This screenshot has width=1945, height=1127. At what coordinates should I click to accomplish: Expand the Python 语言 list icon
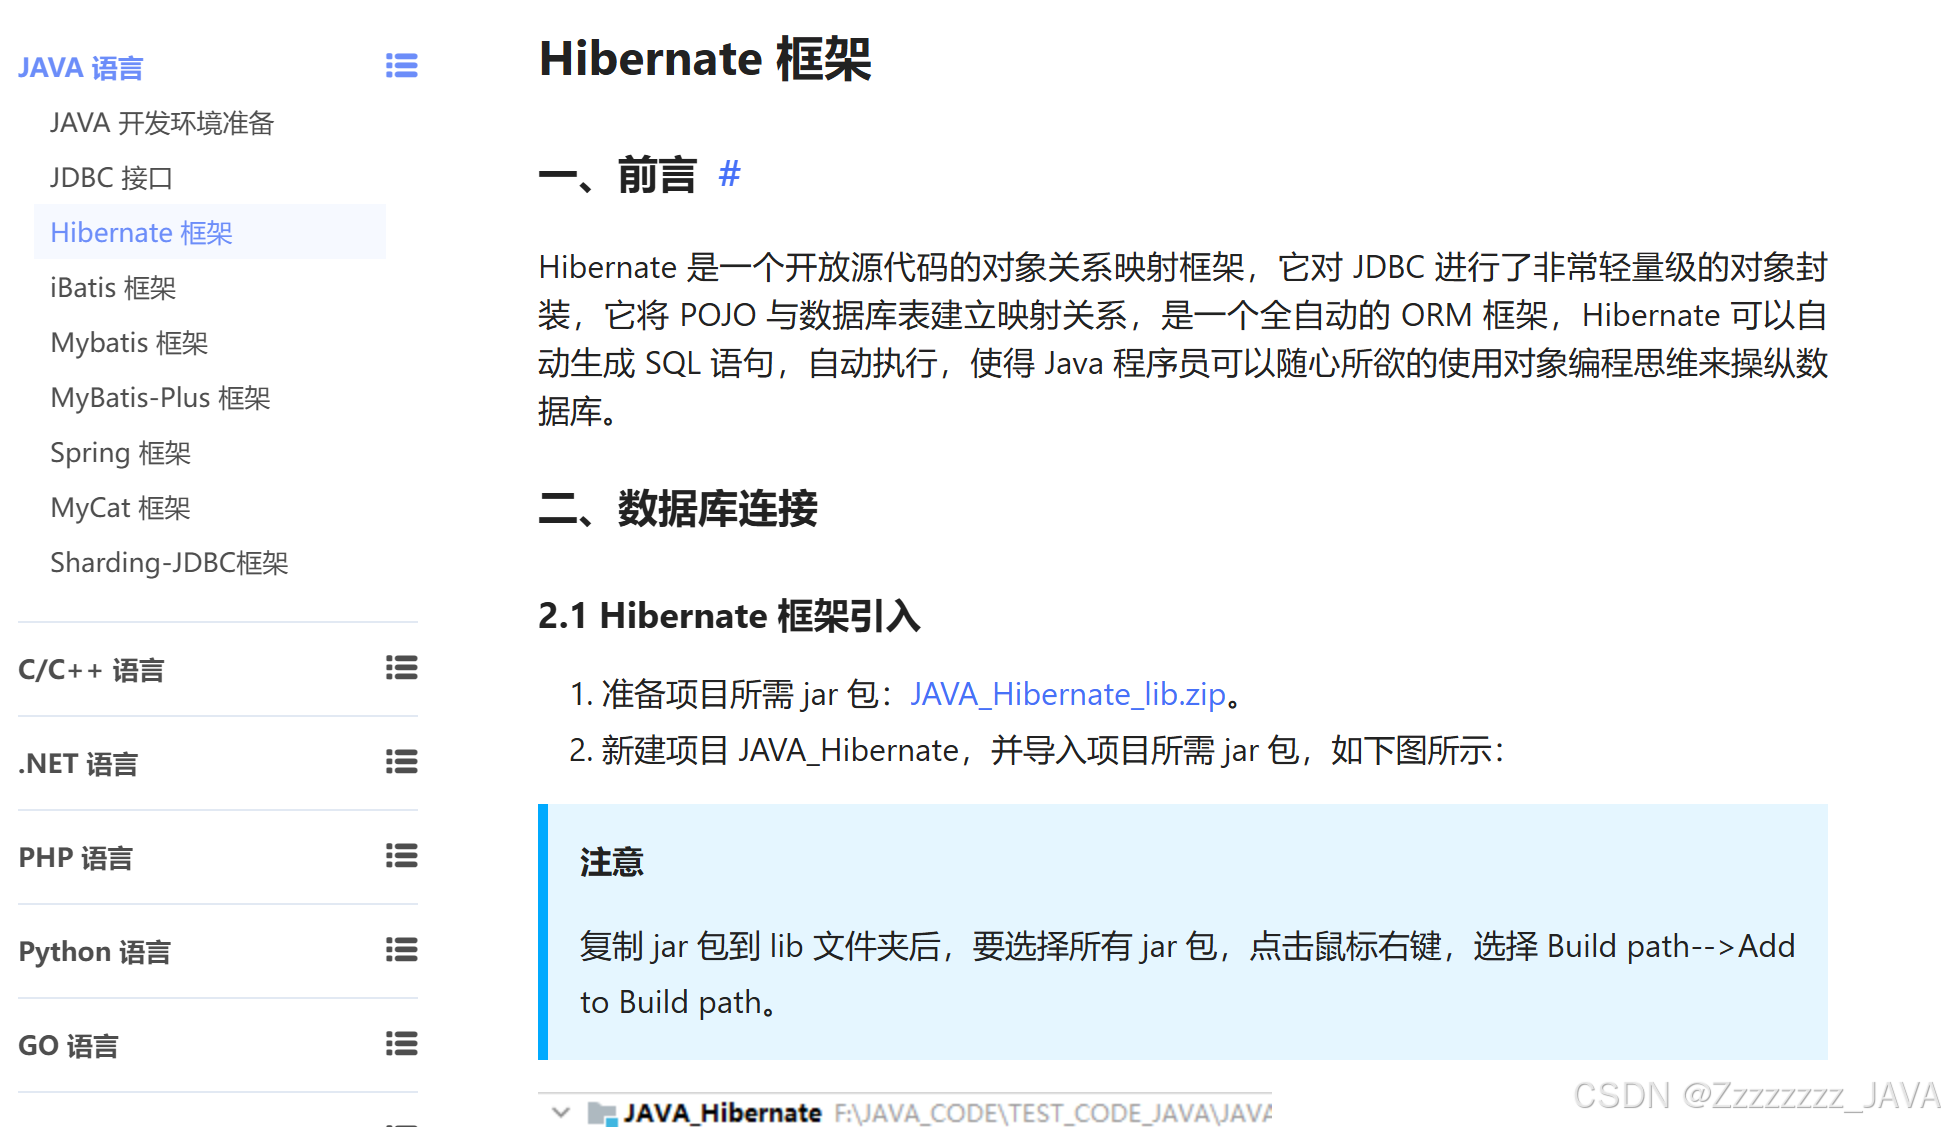tap(401, 950)
